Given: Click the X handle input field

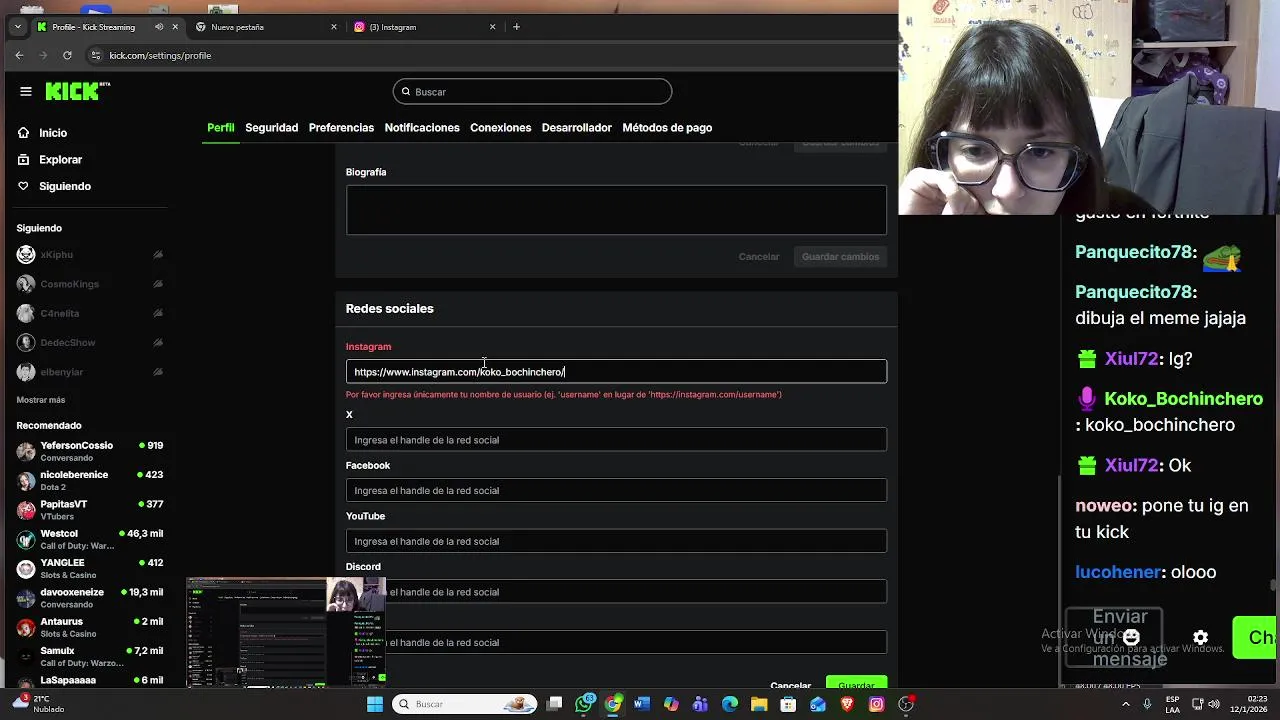Looking at the screenshot, I should pos(616,440).
